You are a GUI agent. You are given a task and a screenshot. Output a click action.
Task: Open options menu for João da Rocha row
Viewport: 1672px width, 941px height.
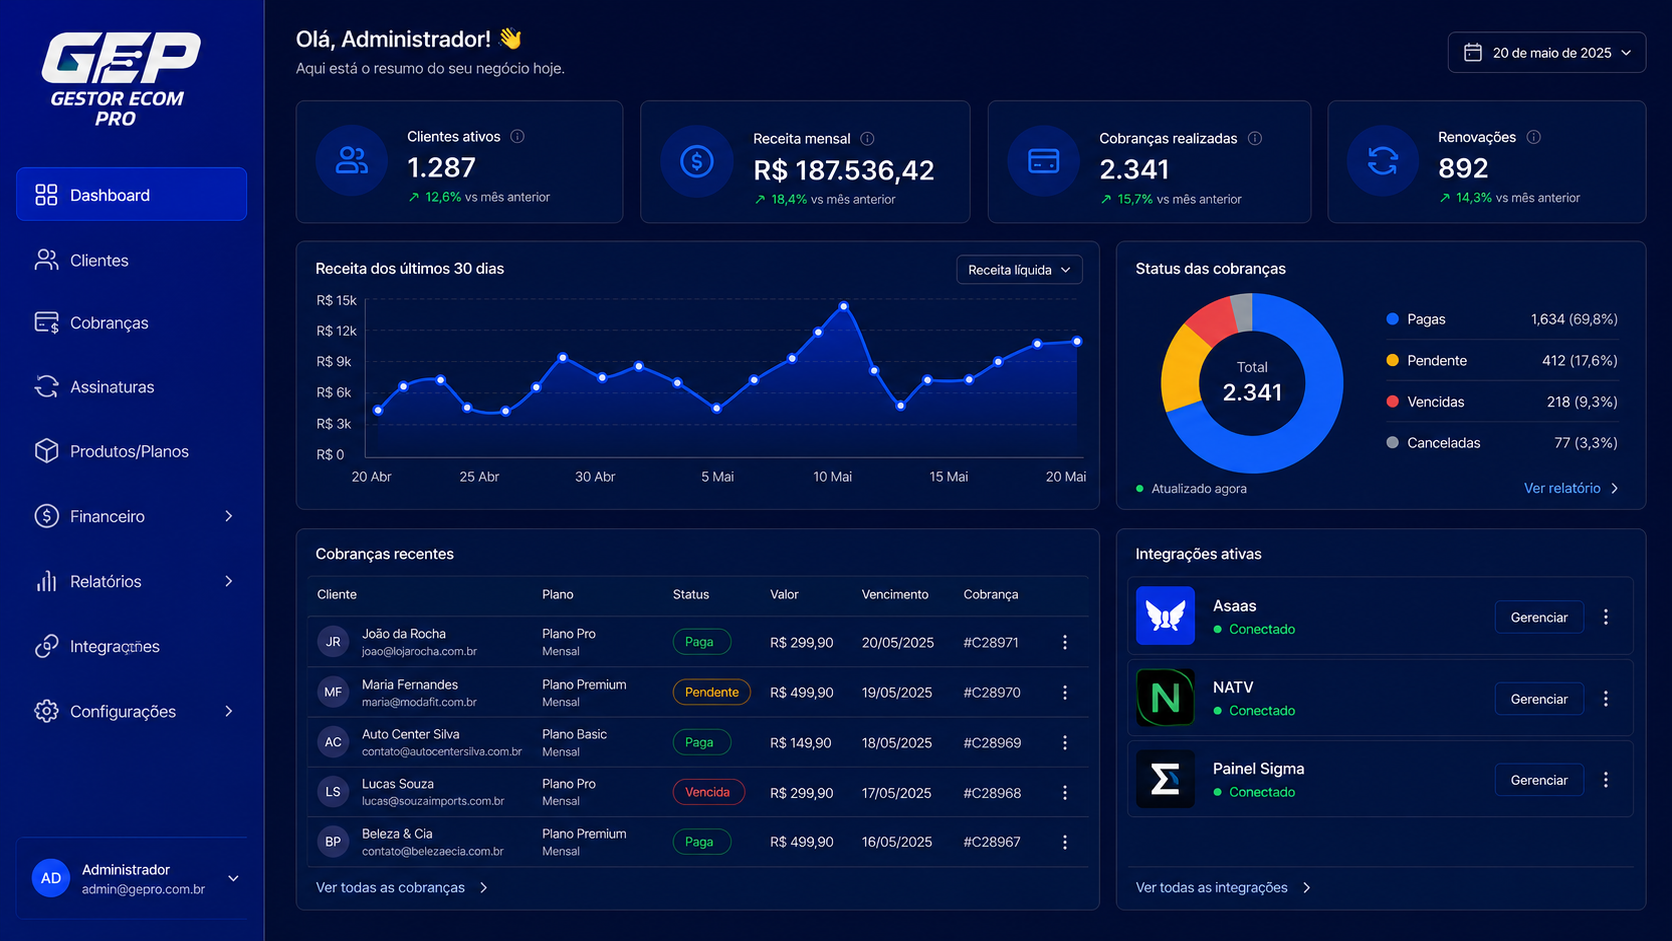coord(1065,642)
